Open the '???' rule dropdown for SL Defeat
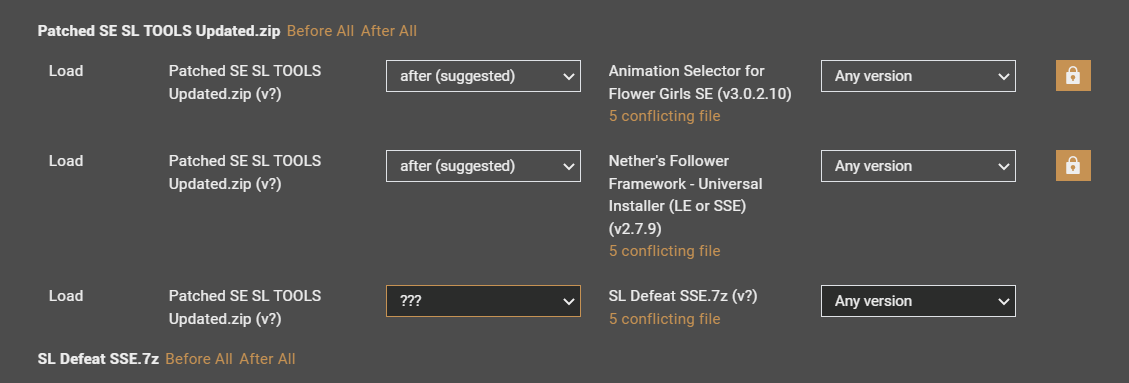The image size is (1129, 383). (x=483, y=301)
